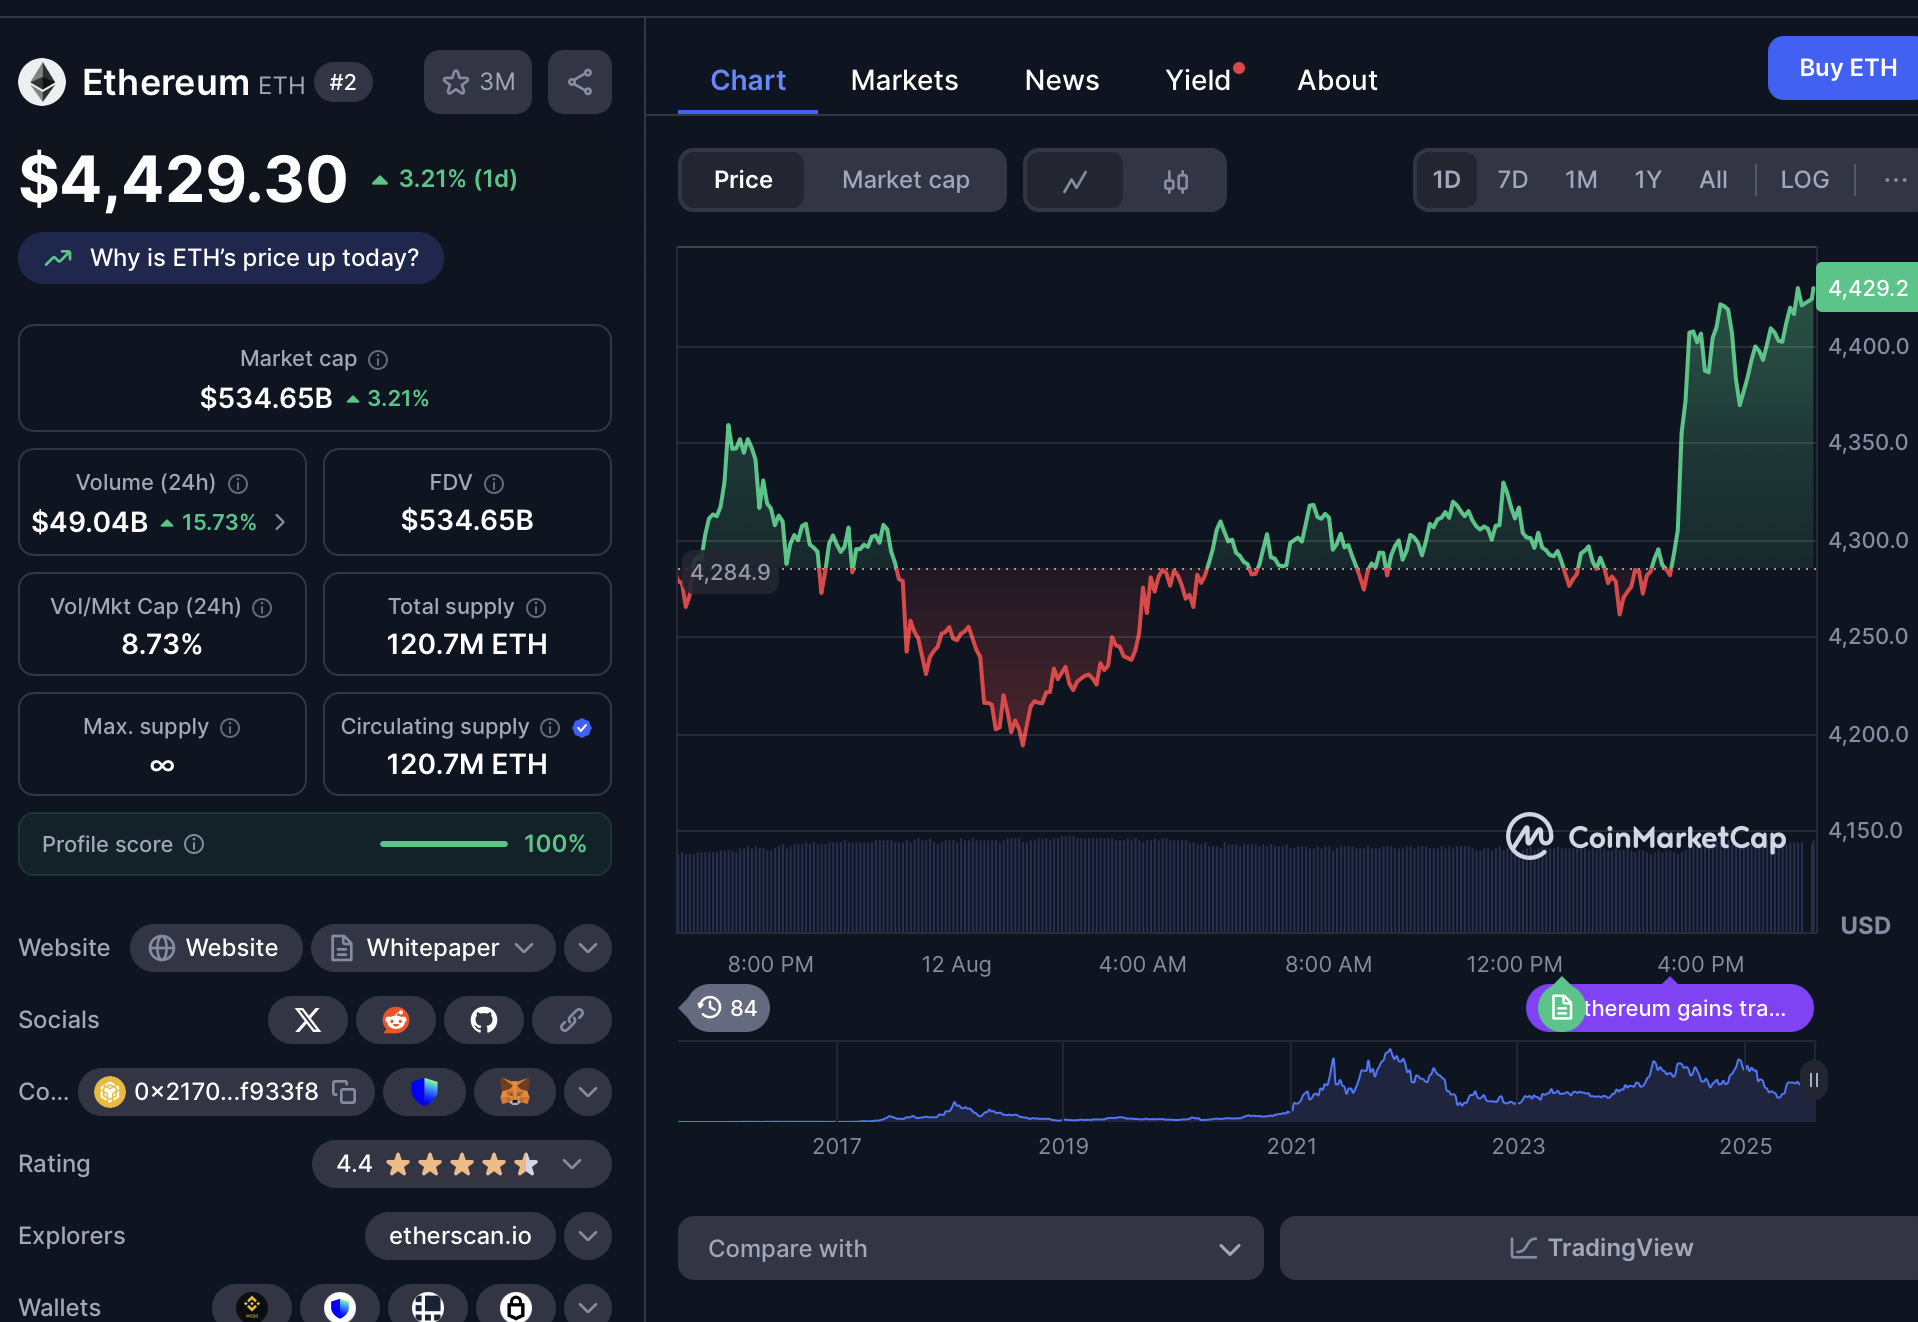Open the Compare with dropdown

point(970,1248)
